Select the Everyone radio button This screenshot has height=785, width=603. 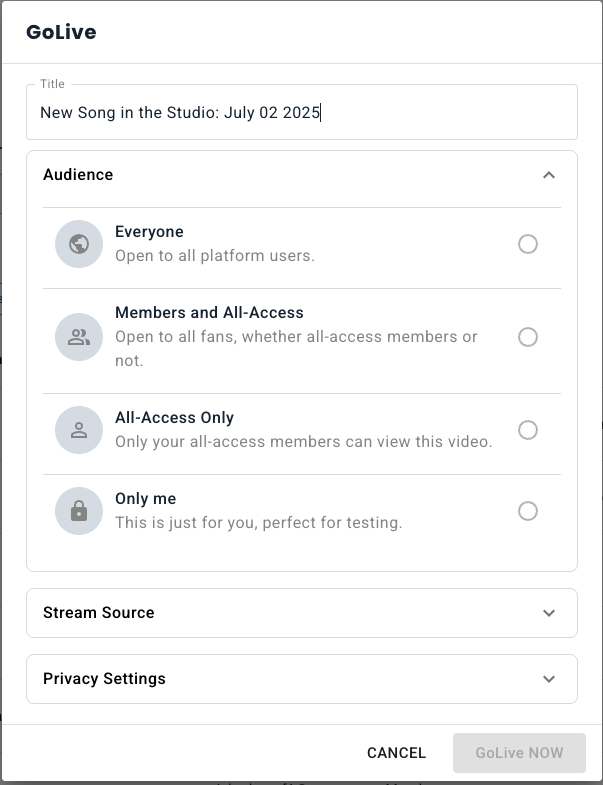[528, 244]
